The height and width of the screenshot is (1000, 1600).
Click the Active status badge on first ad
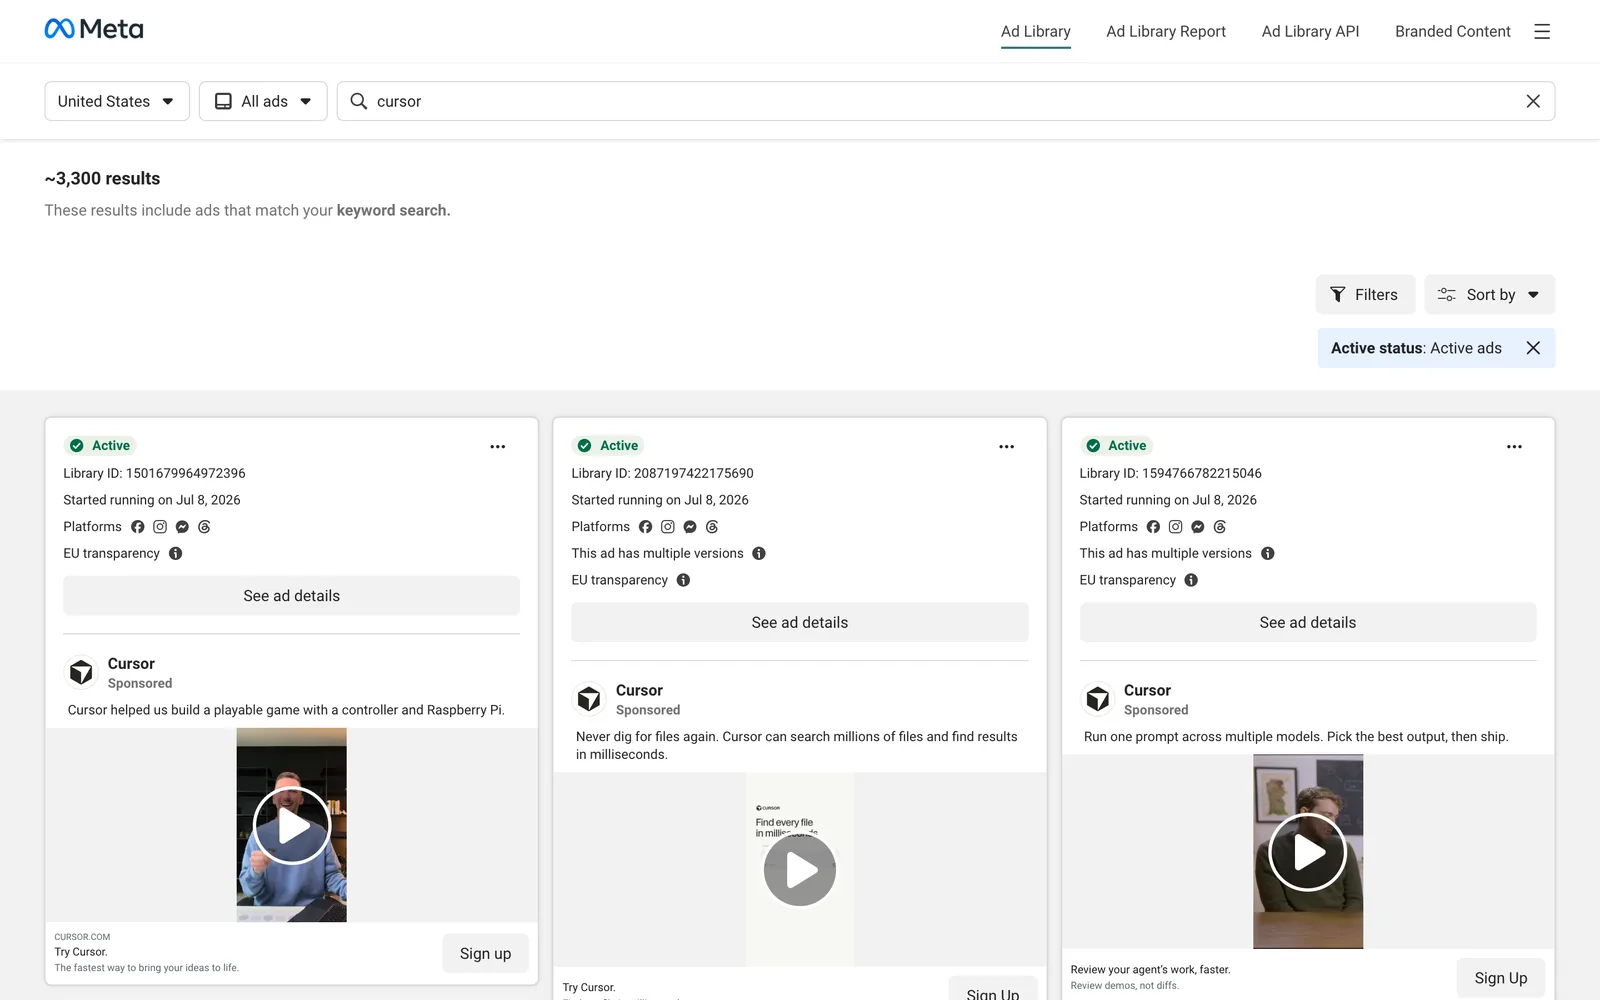click(x=101, y=446)
